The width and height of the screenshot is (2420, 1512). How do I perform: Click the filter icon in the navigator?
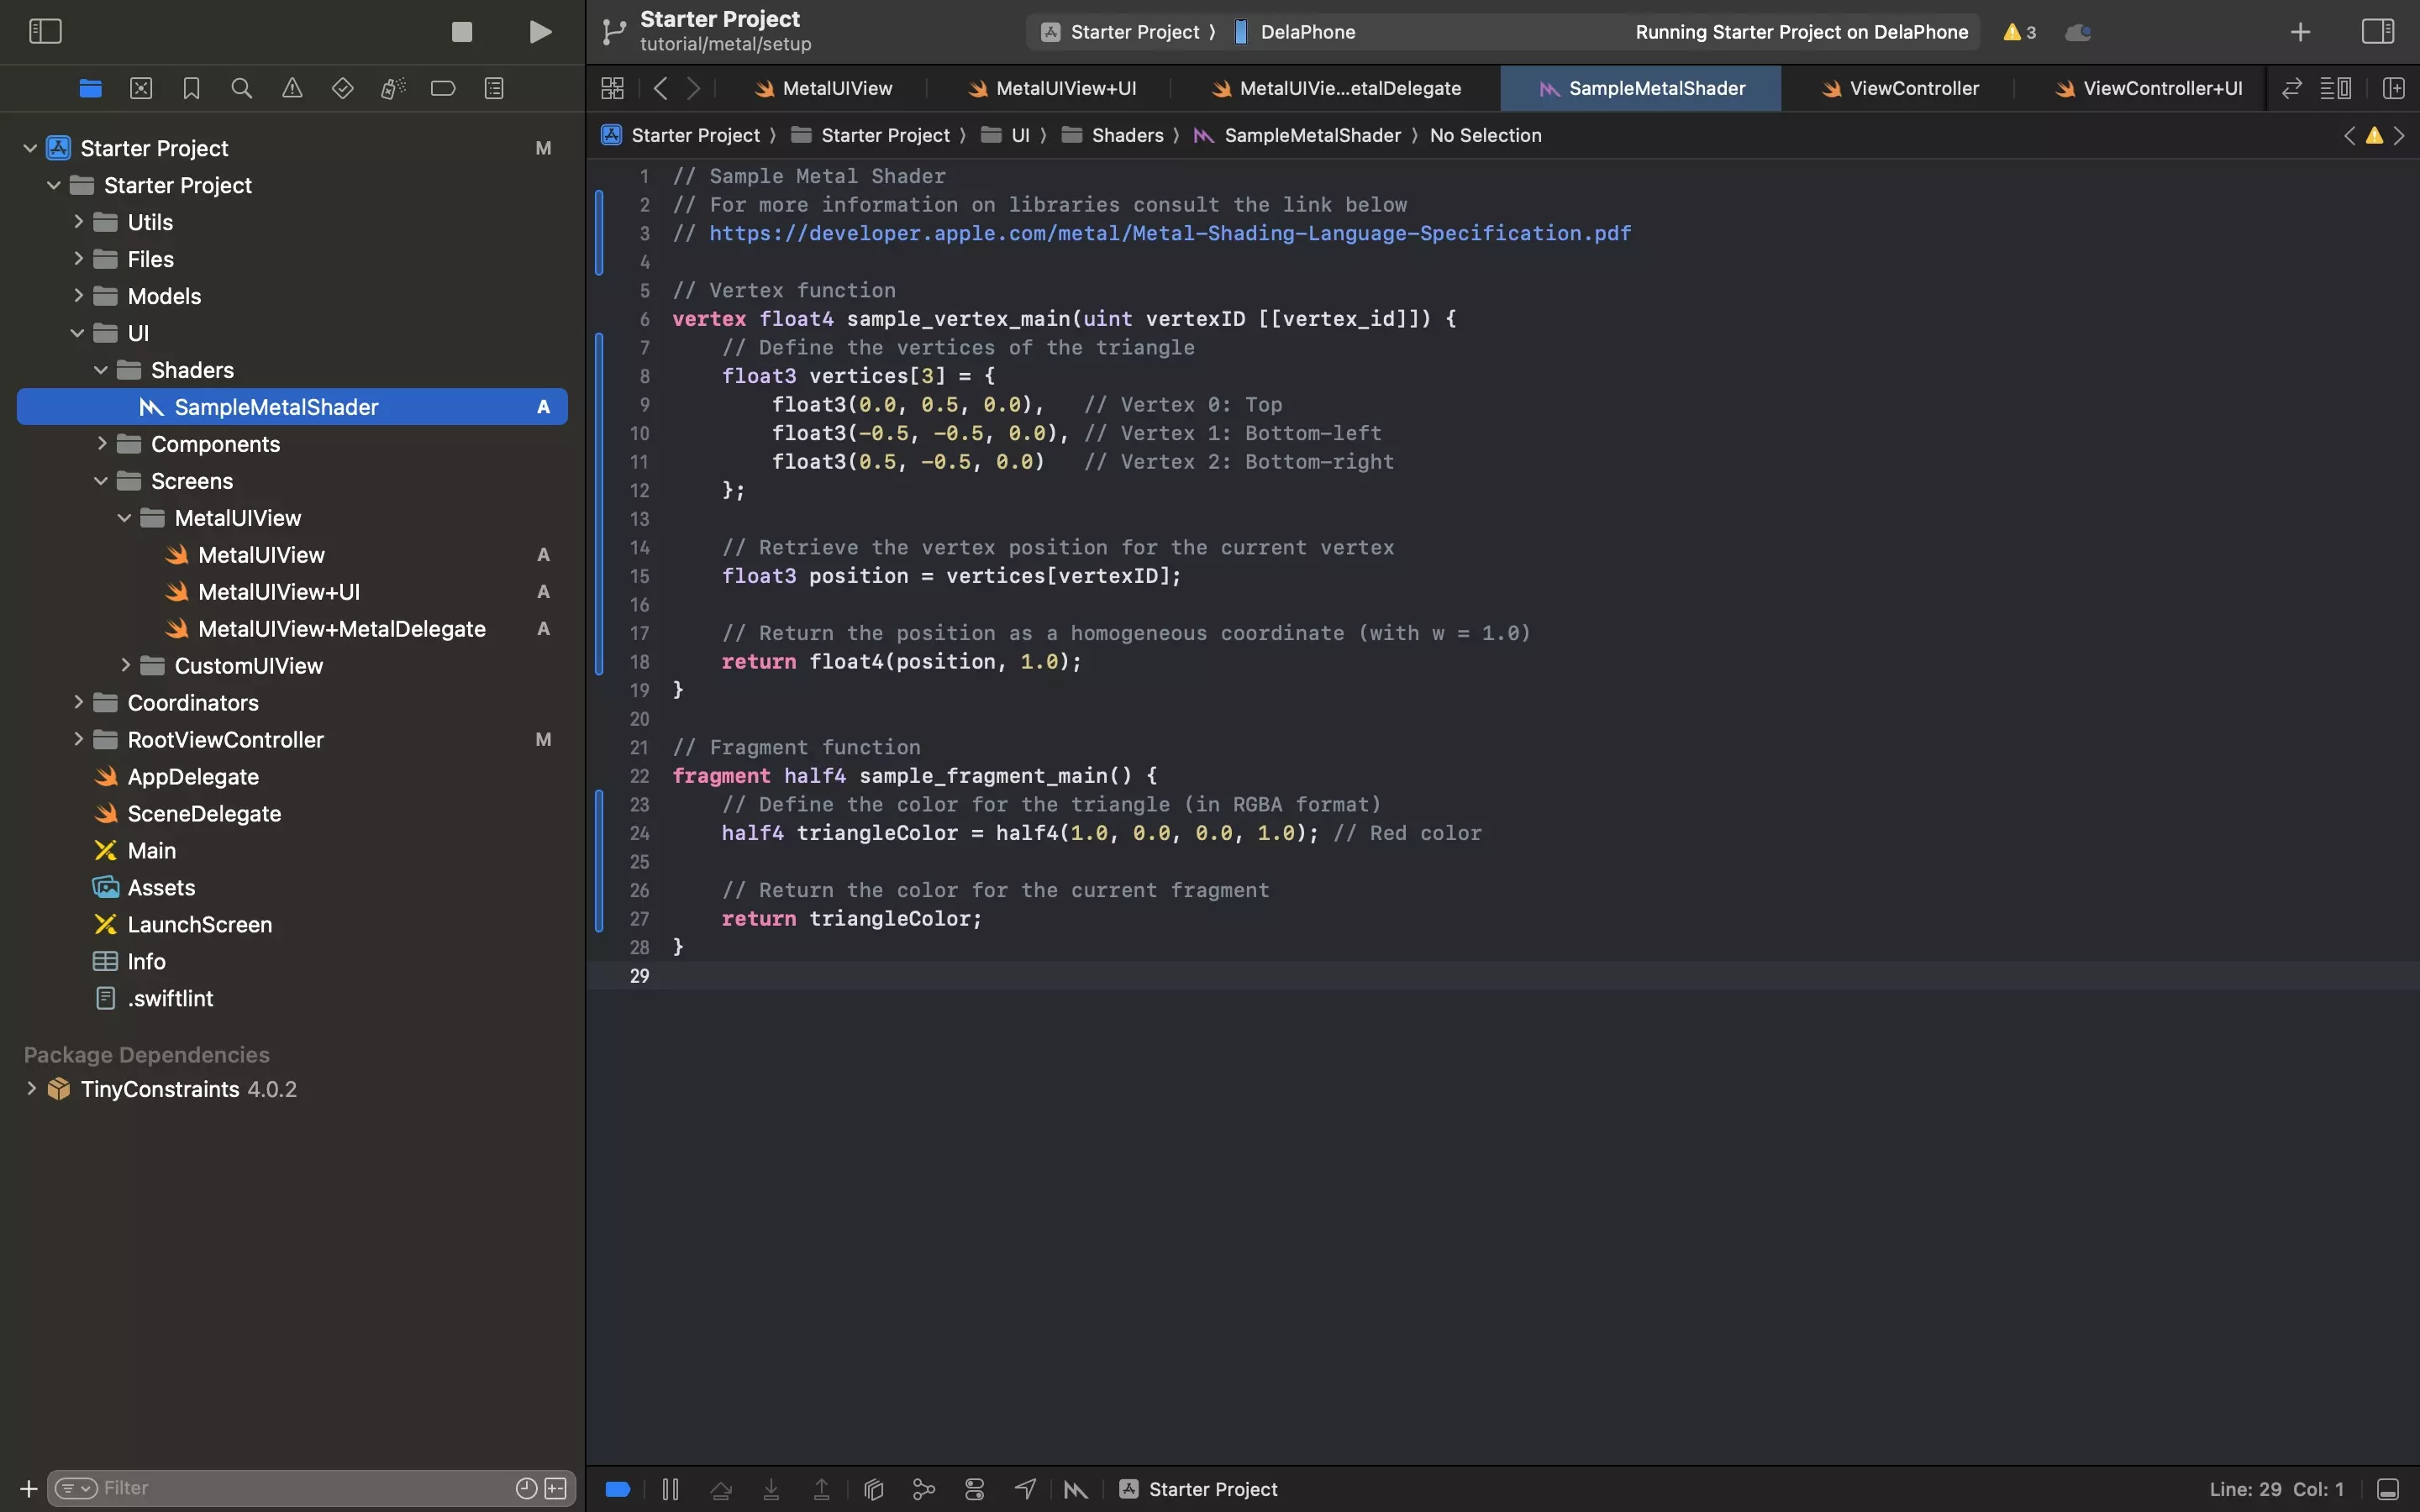[x=71, y=1488]
